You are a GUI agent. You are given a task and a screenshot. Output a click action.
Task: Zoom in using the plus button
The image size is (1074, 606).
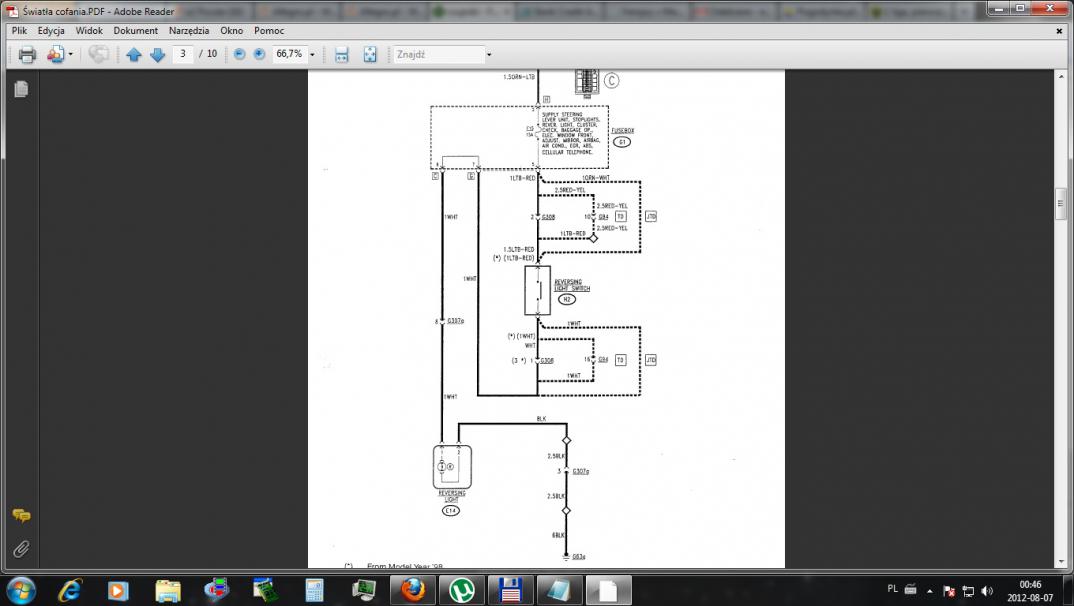click(259, 54)
